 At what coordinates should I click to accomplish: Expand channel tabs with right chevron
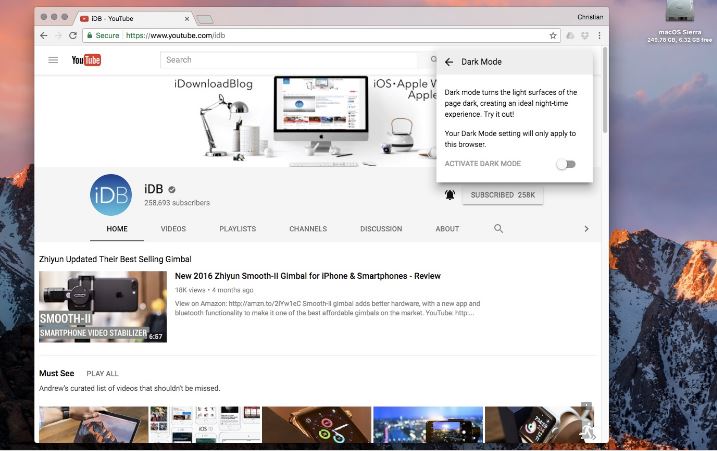tap(586, 229)
